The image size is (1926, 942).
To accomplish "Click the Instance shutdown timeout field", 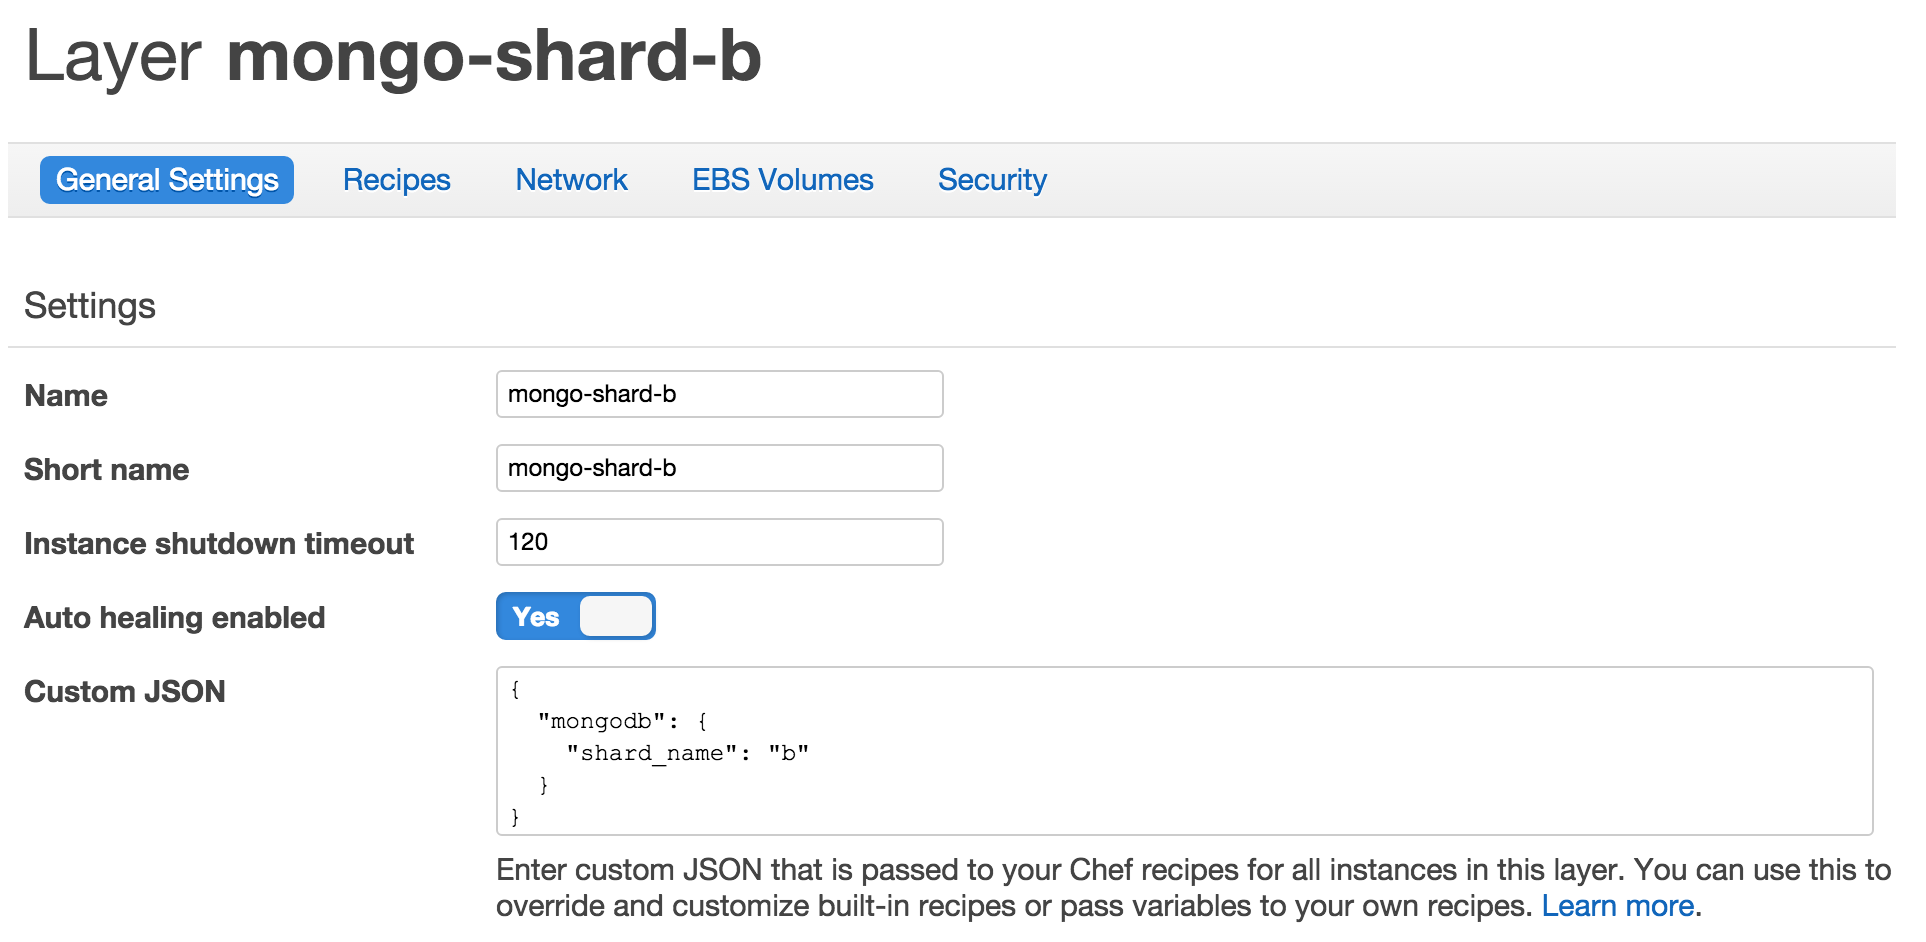I will tap(718, 541).
